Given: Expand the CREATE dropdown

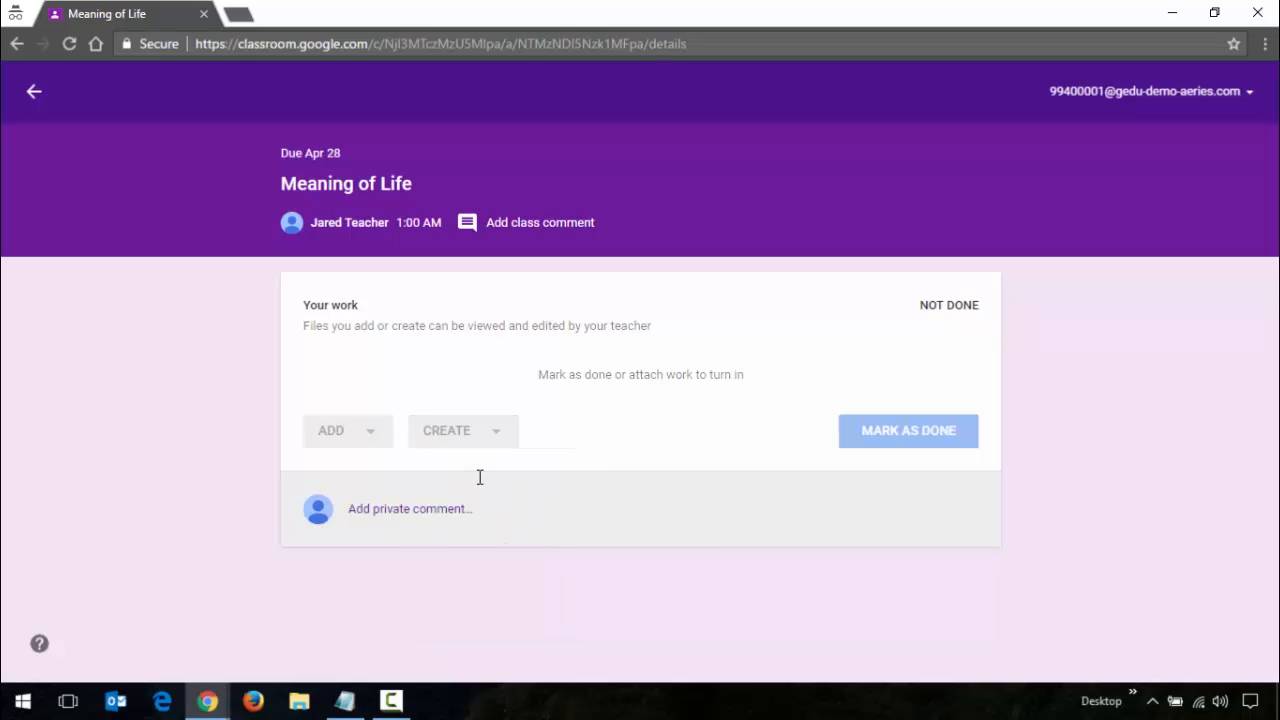Looking at the screenshot, I should (x=462, y=431).
